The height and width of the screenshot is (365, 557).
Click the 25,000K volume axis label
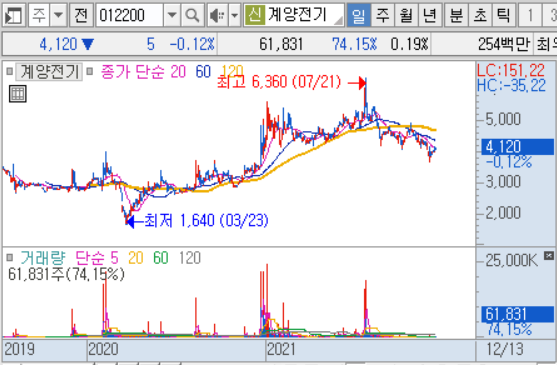coord(512,261)
